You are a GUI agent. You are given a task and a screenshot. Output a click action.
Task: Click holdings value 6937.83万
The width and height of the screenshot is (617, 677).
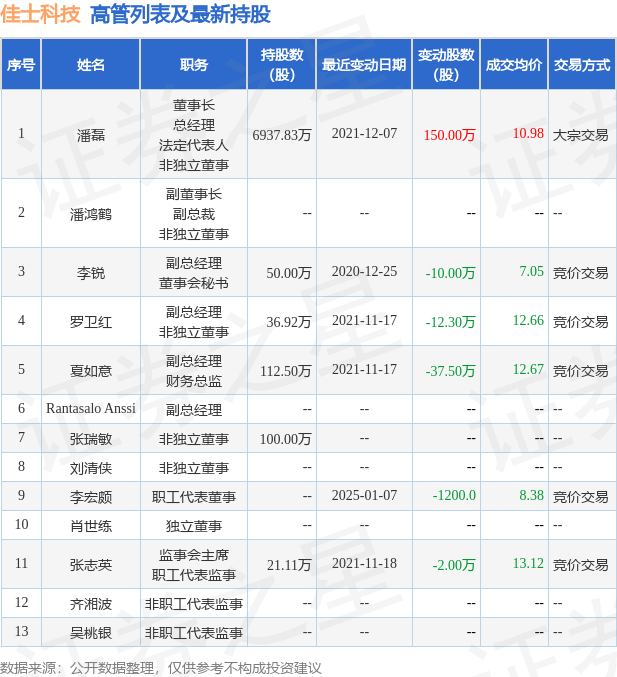click(282, 135)
